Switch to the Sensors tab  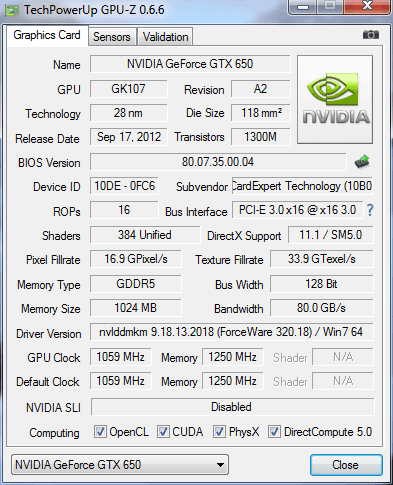[112, 37]
